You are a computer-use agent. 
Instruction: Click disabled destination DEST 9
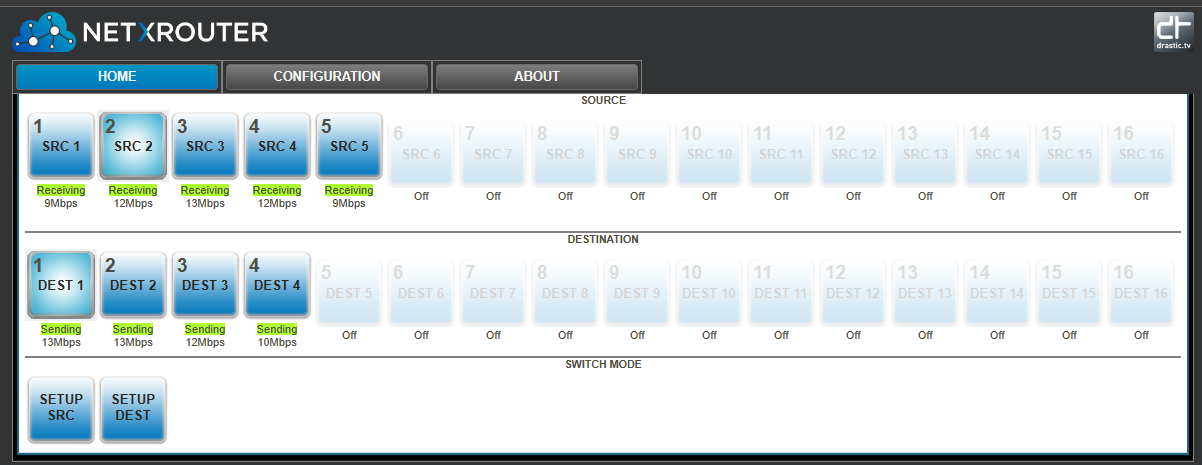pos(637,292)
